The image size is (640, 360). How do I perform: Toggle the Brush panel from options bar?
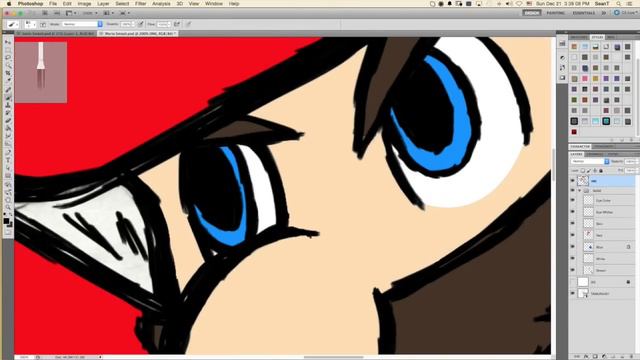point(43,24)
